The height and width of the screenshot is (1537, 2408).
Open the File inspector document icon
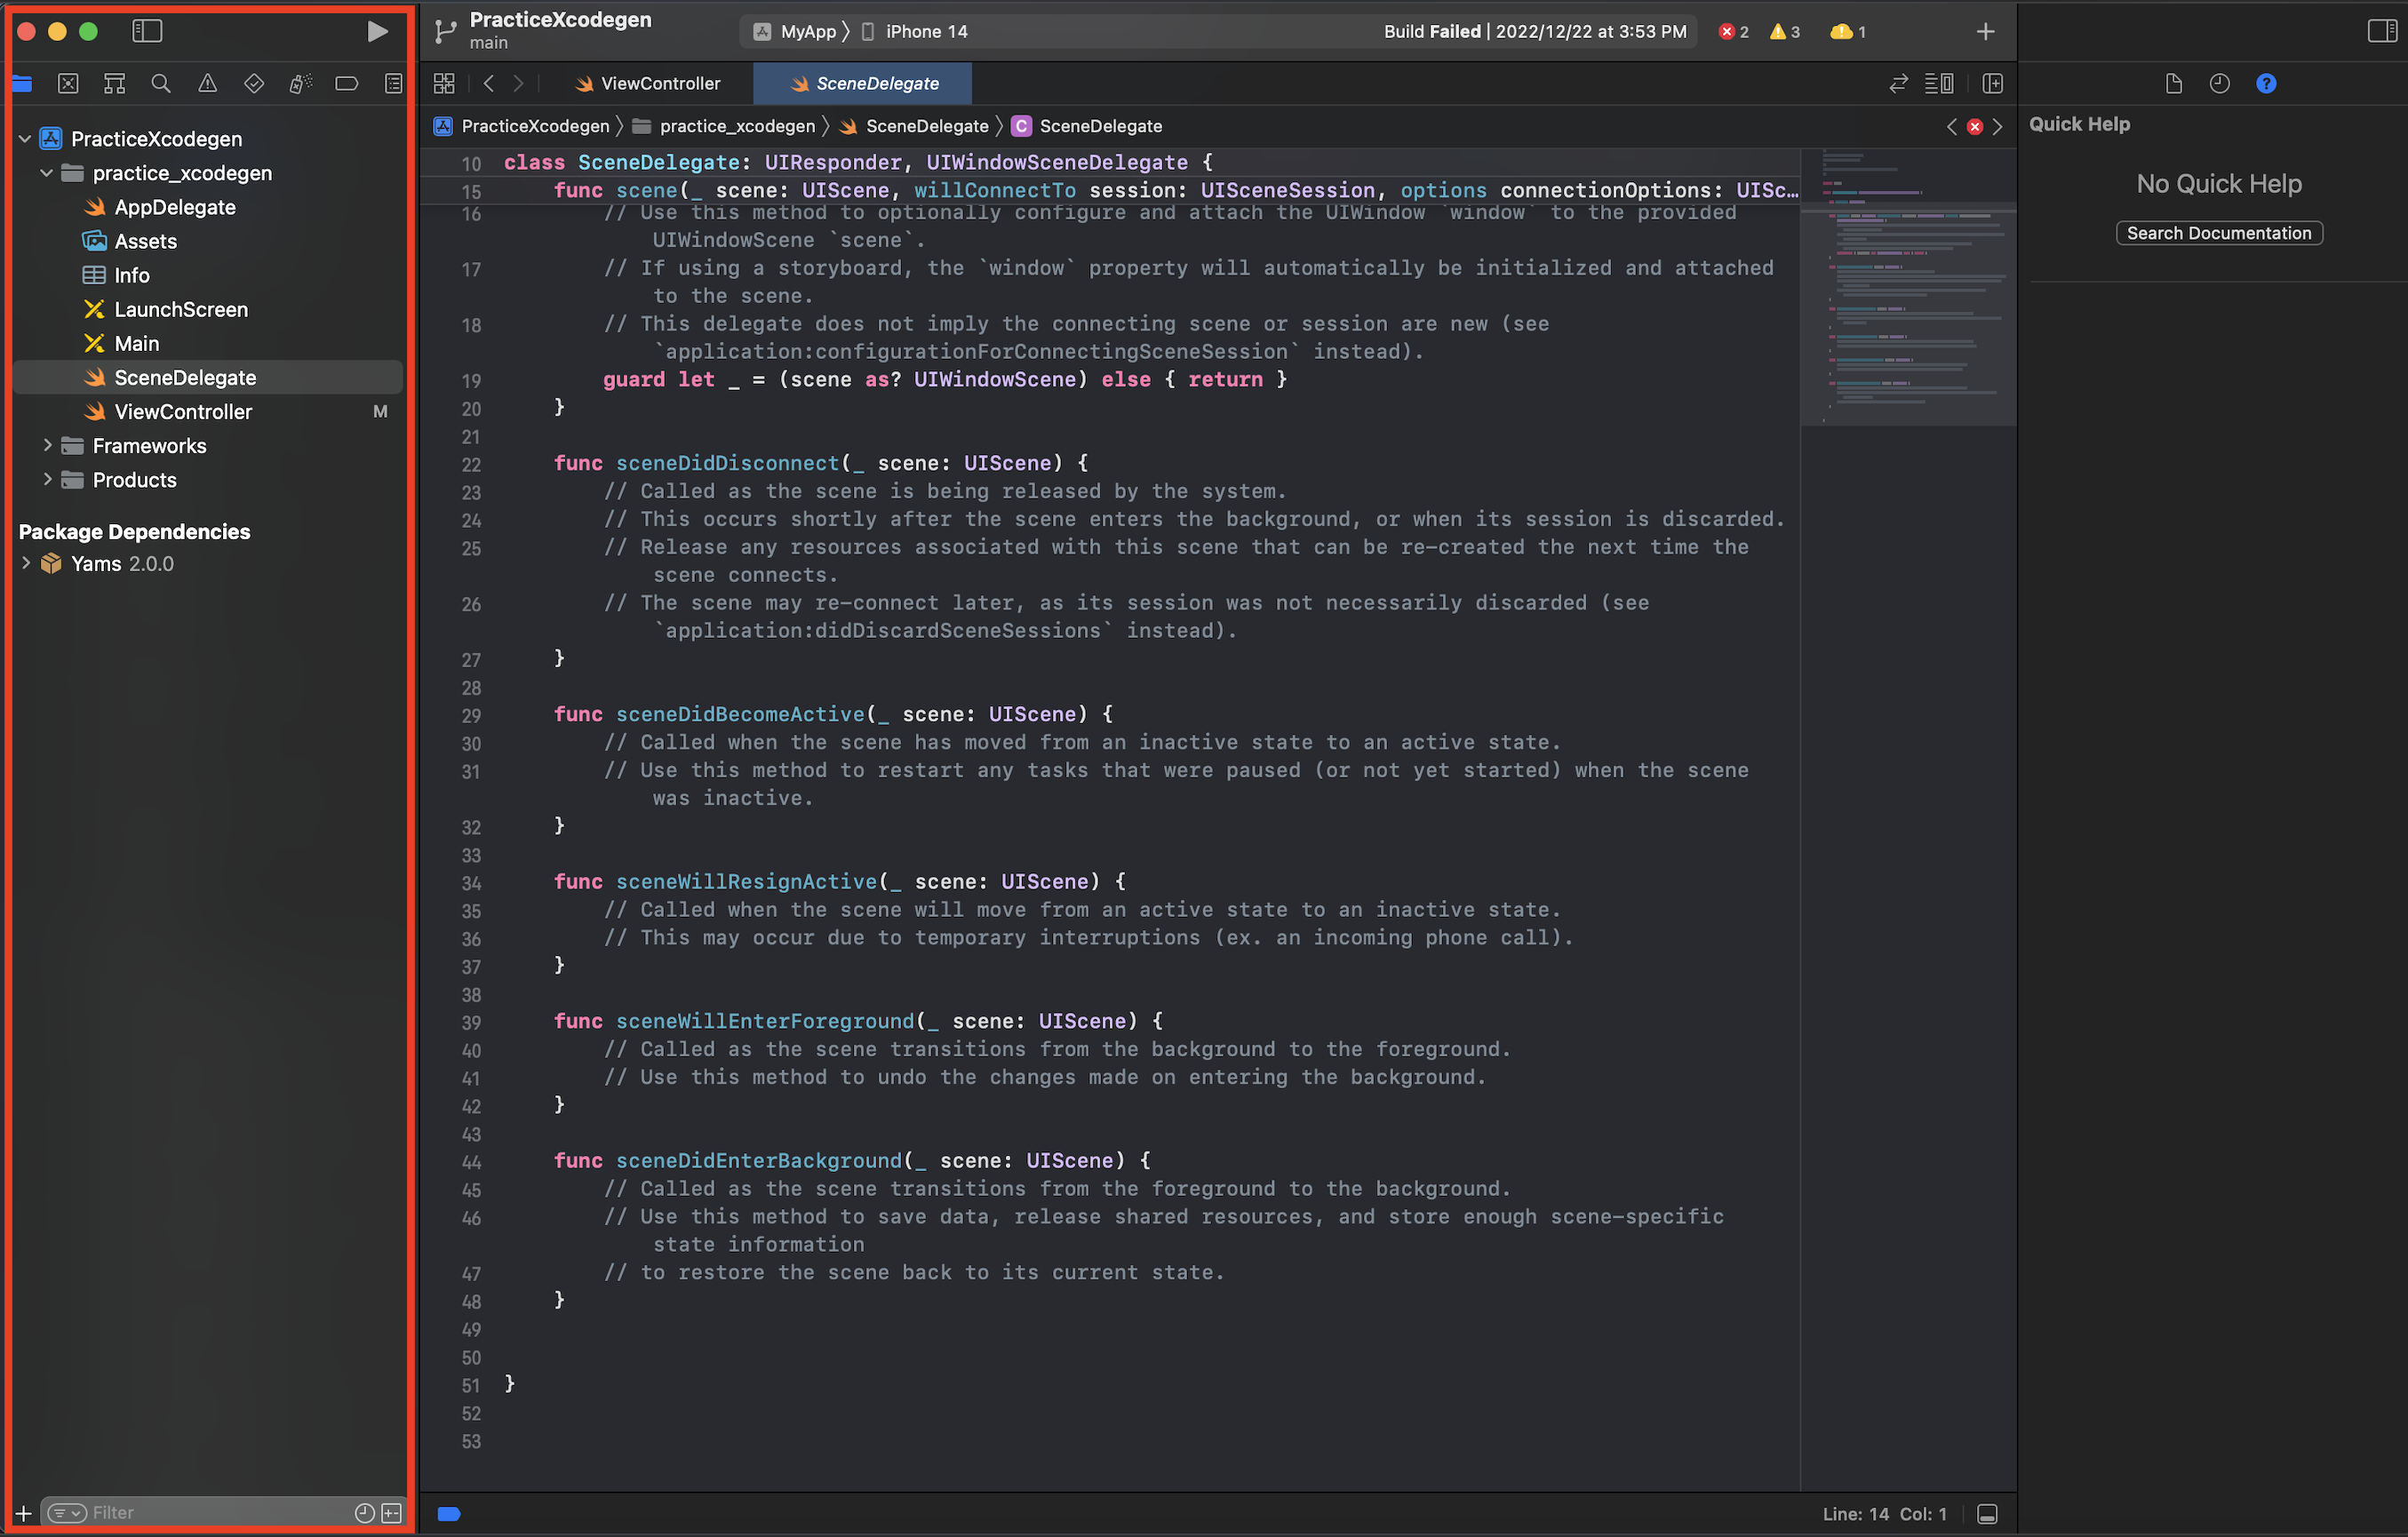click(x=2173, y=84)
